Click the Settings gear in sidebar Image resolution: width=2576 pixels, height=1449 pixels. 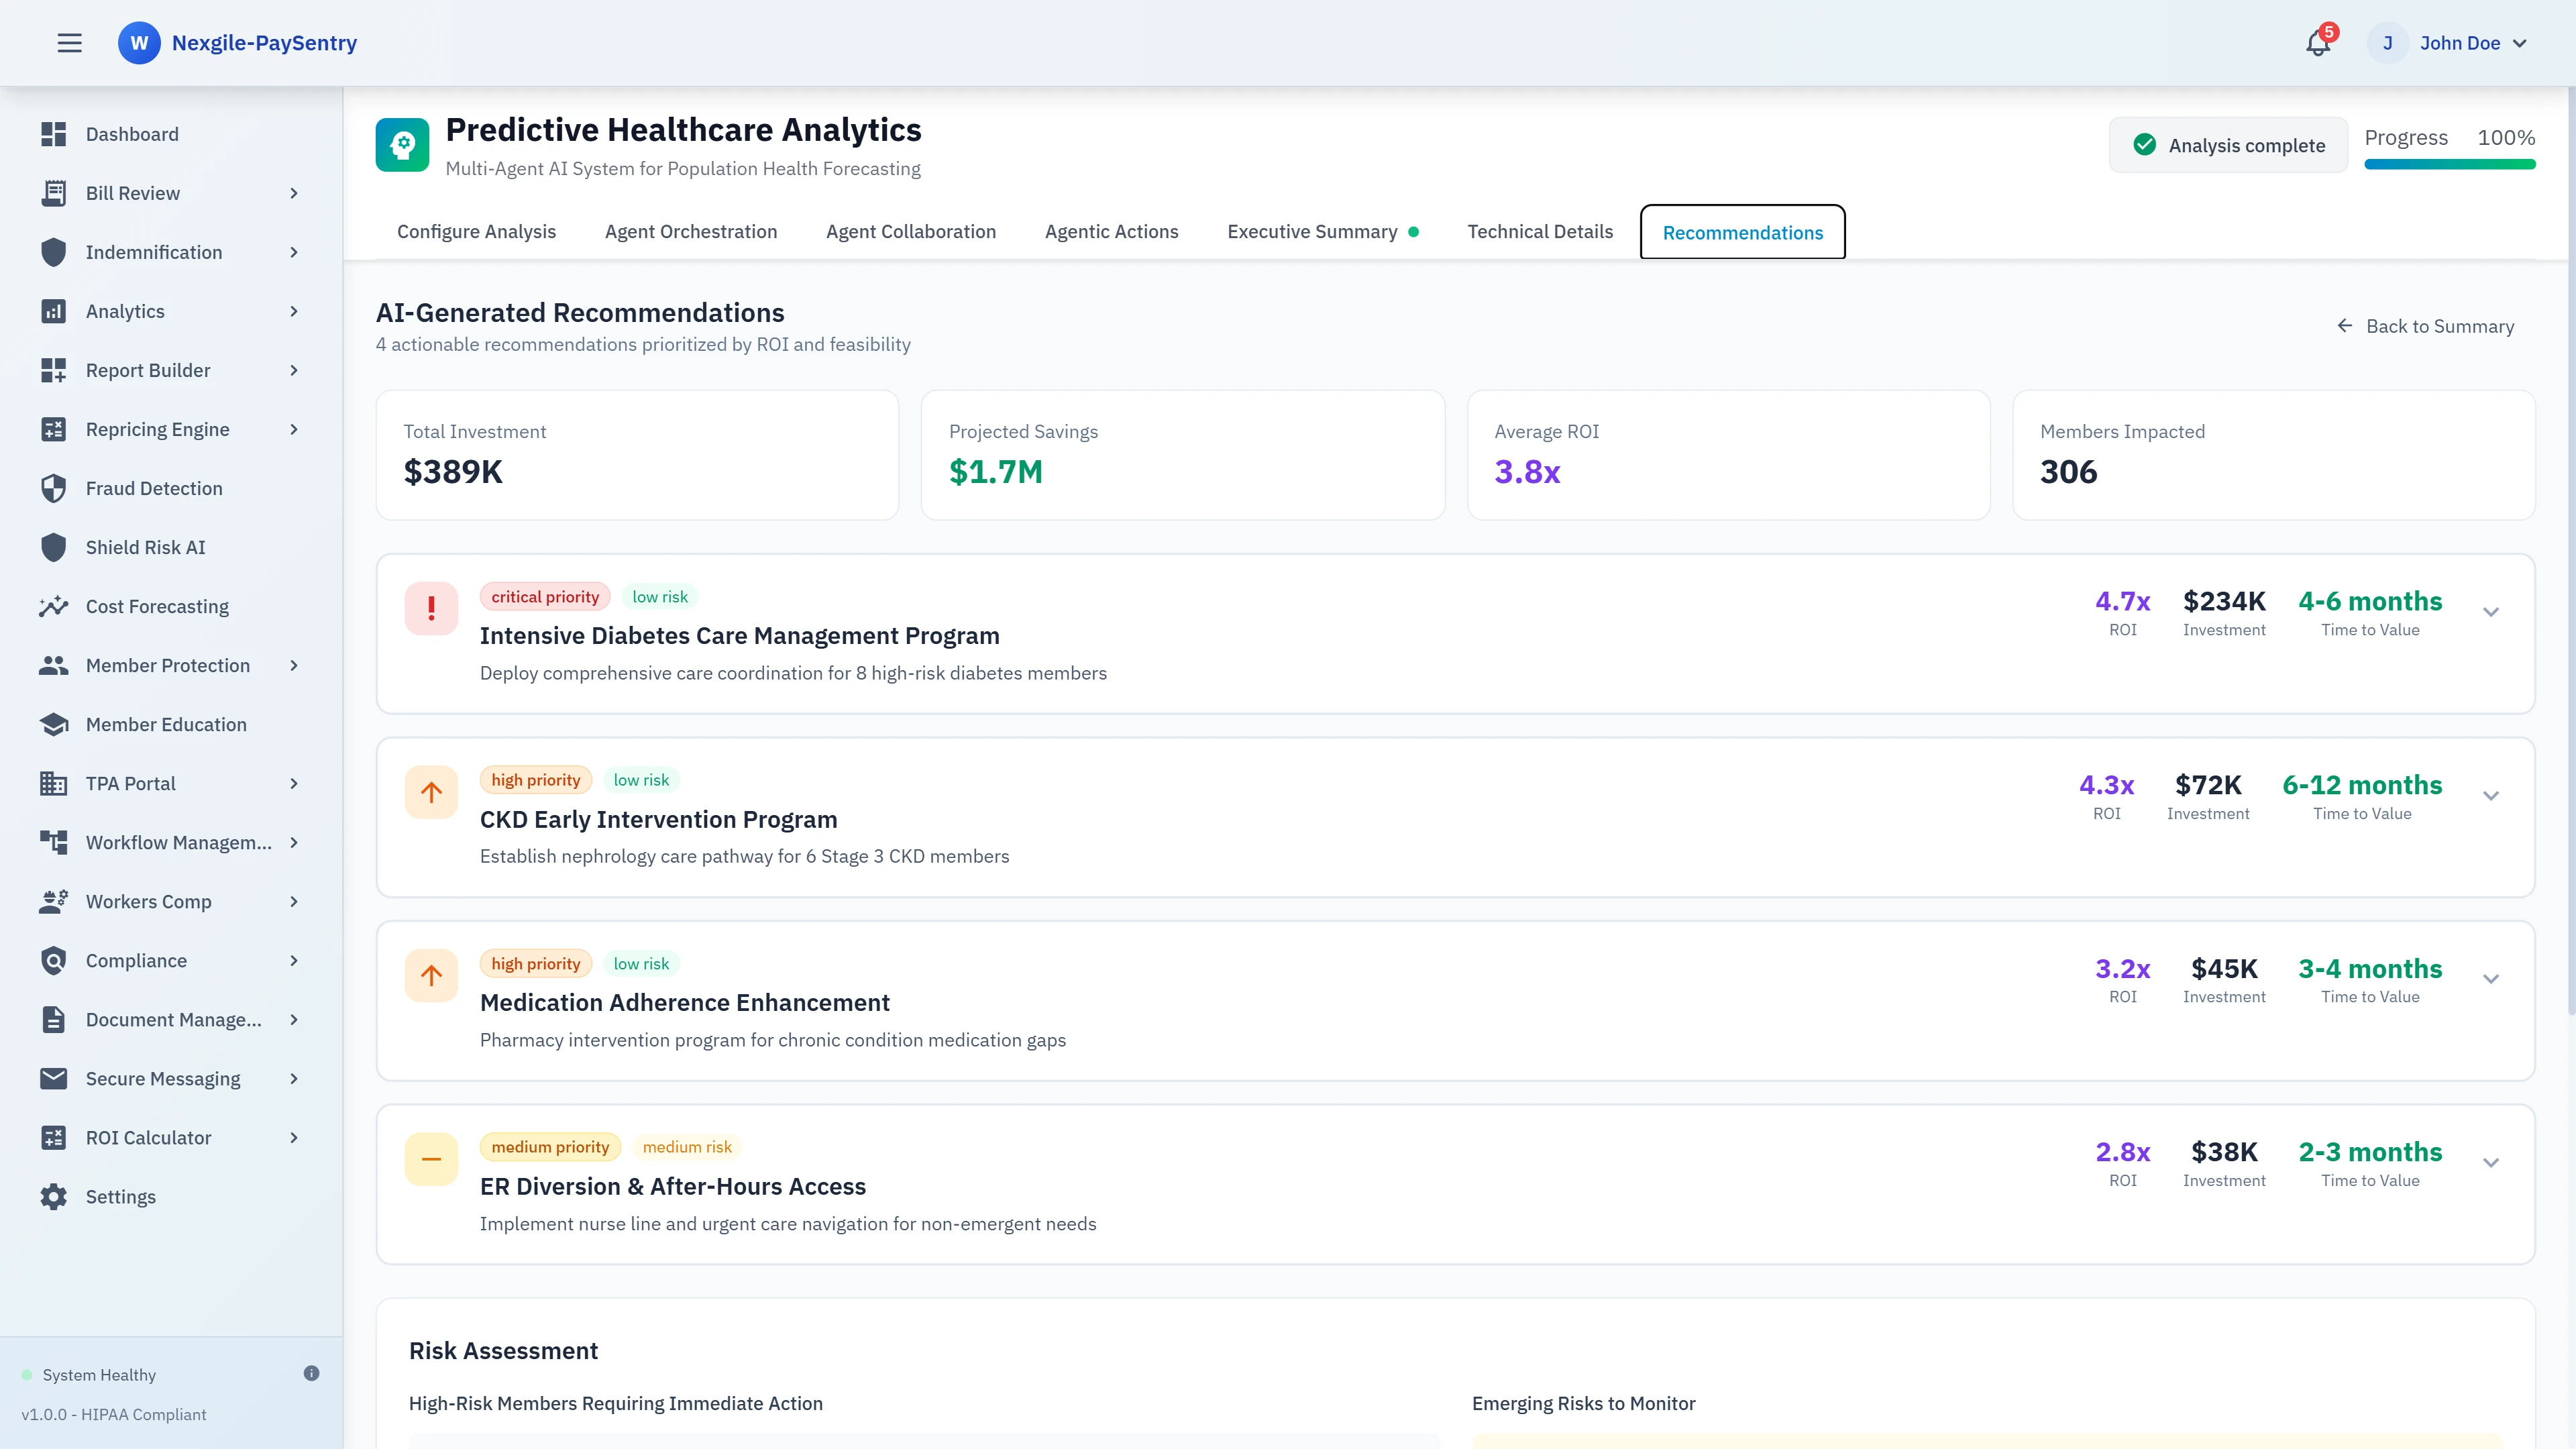(54, 1196)
